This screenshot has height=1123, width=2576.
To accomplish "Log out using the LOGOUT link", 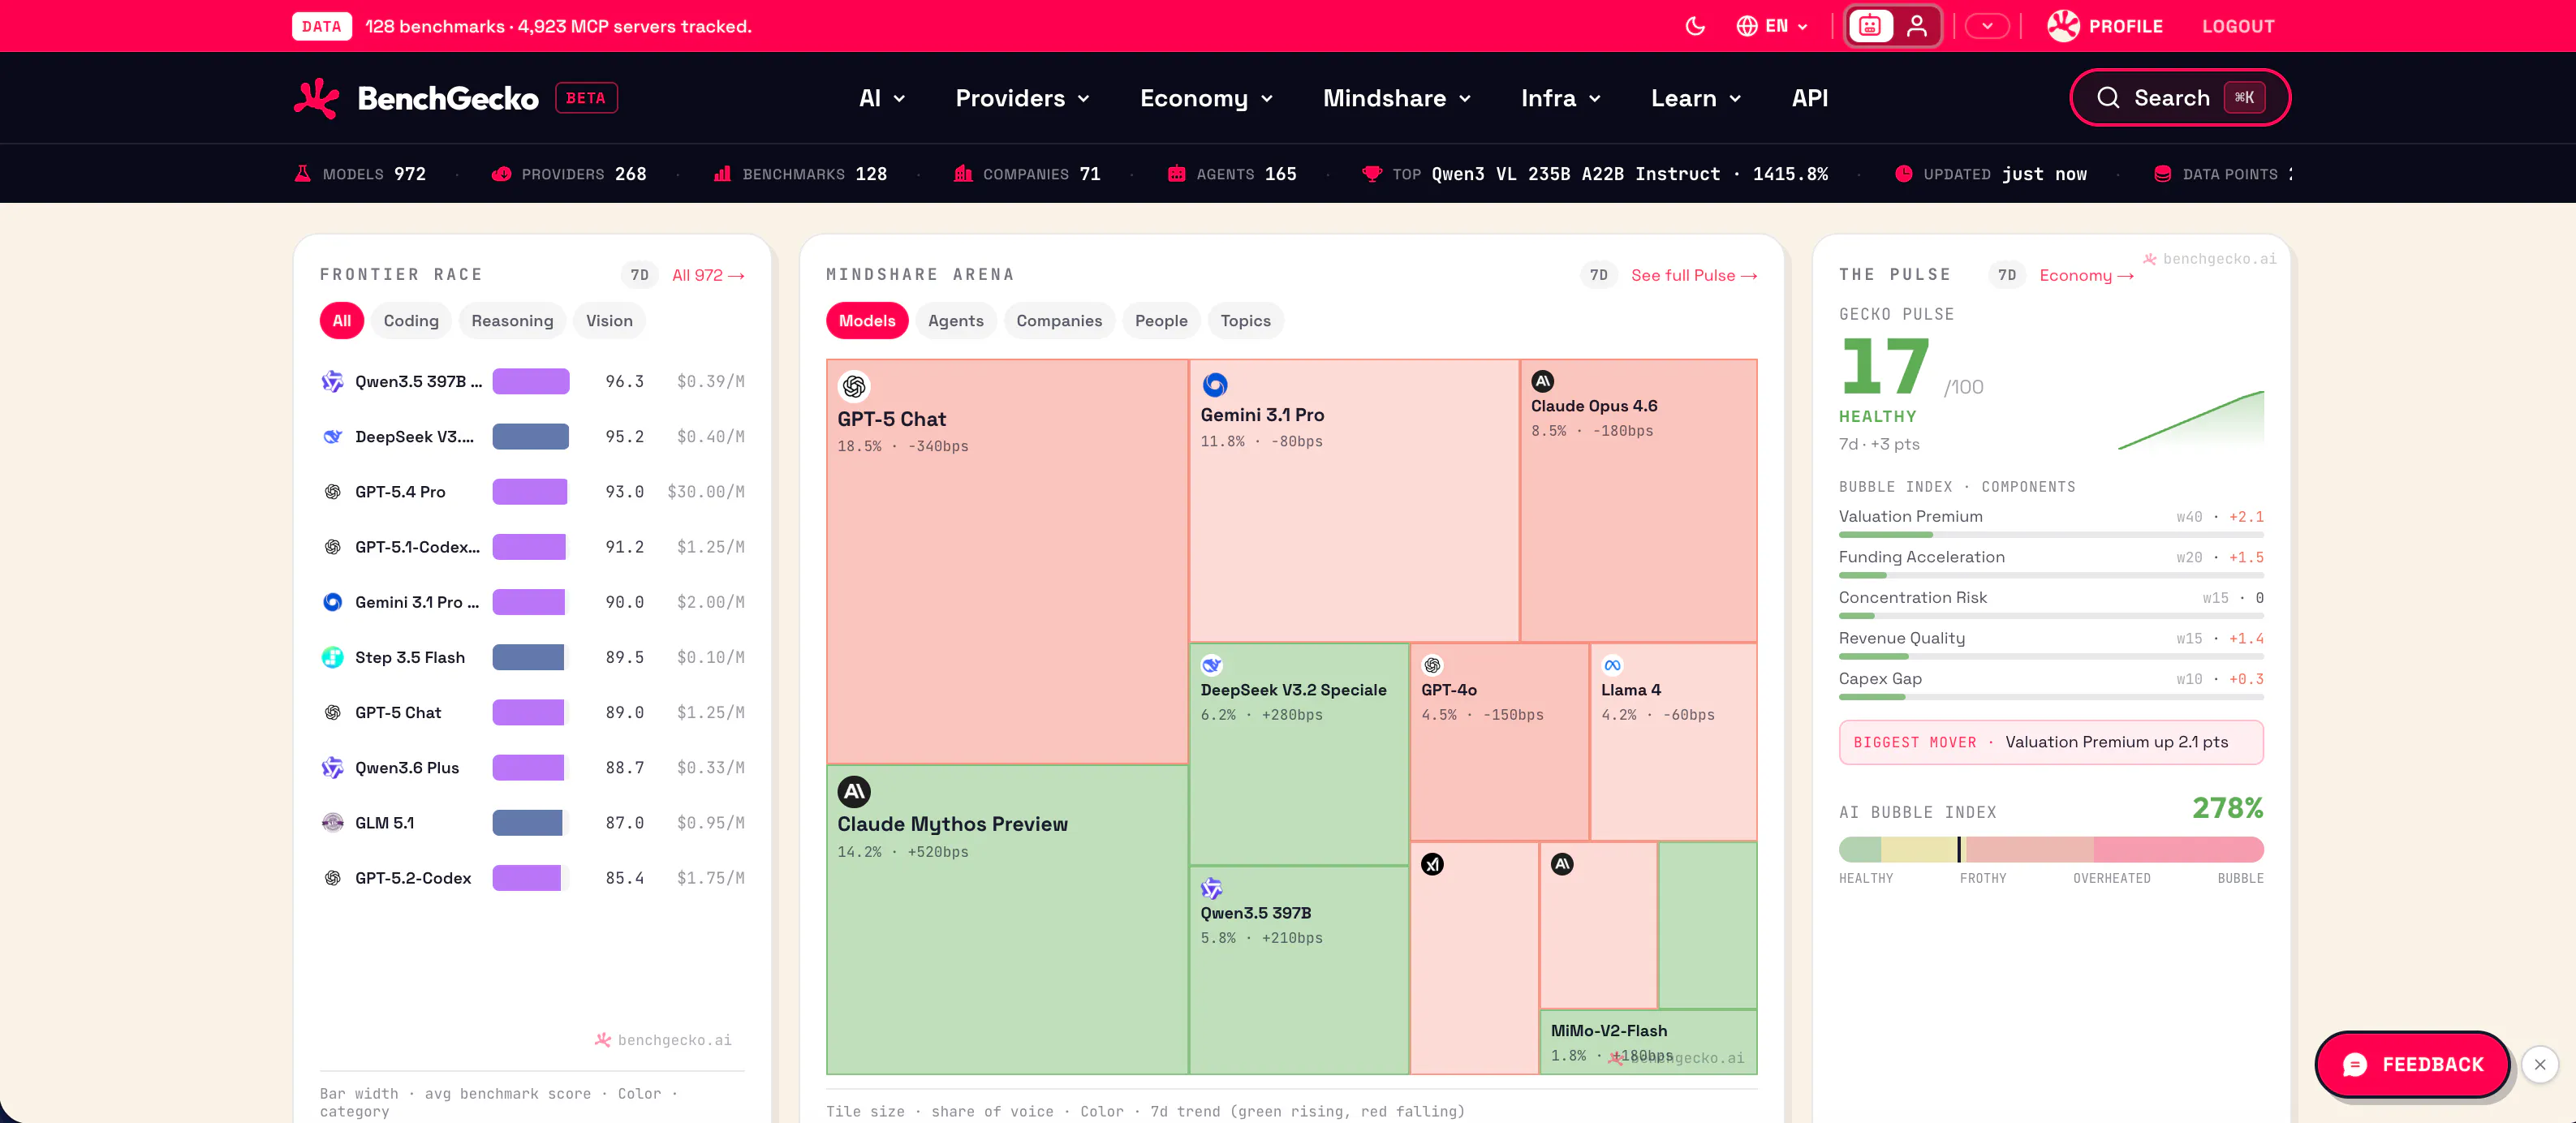I will 2238,26.
